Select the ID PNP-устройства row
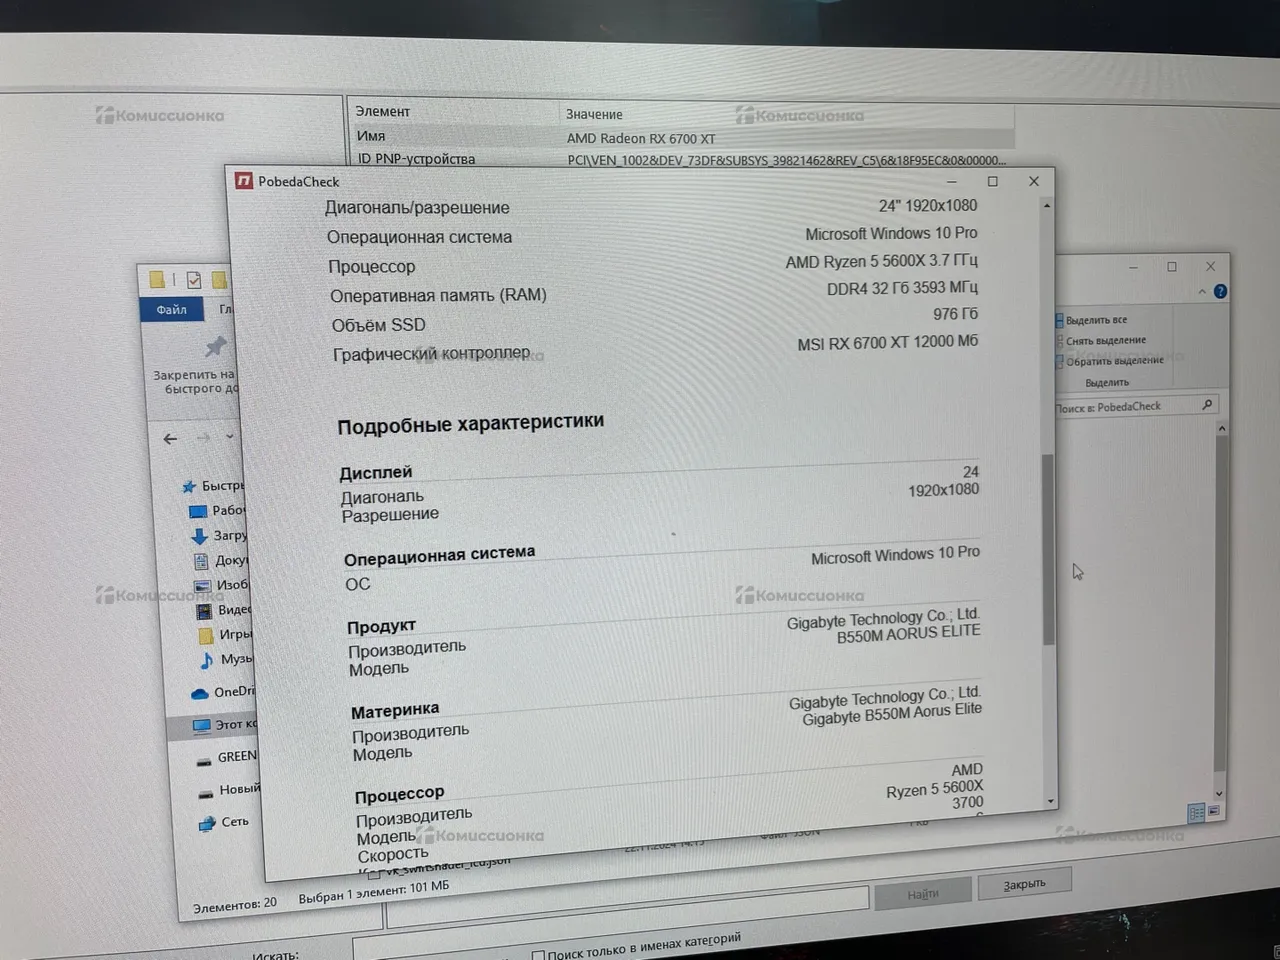This screenshot has width=1280, height=960. coord(683,159)
